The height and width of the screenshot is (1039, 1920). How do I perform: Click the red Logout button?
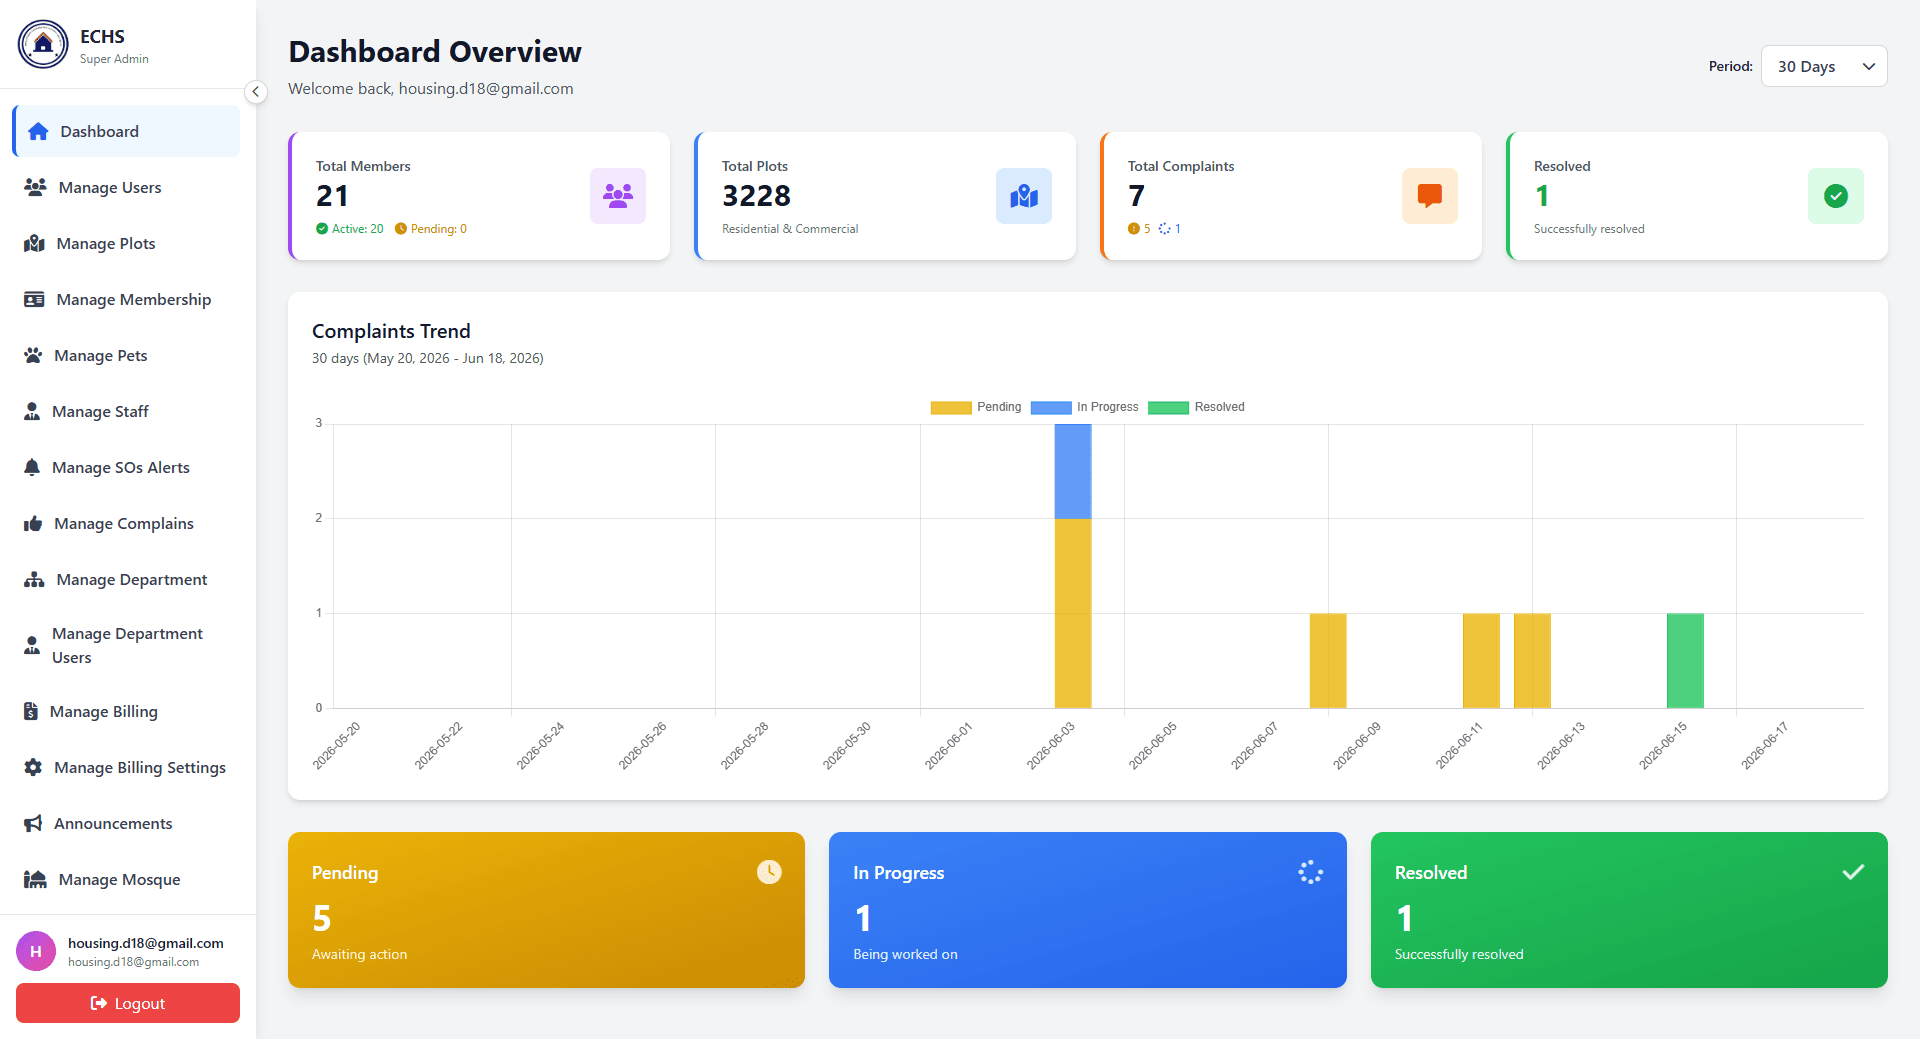128,1003
